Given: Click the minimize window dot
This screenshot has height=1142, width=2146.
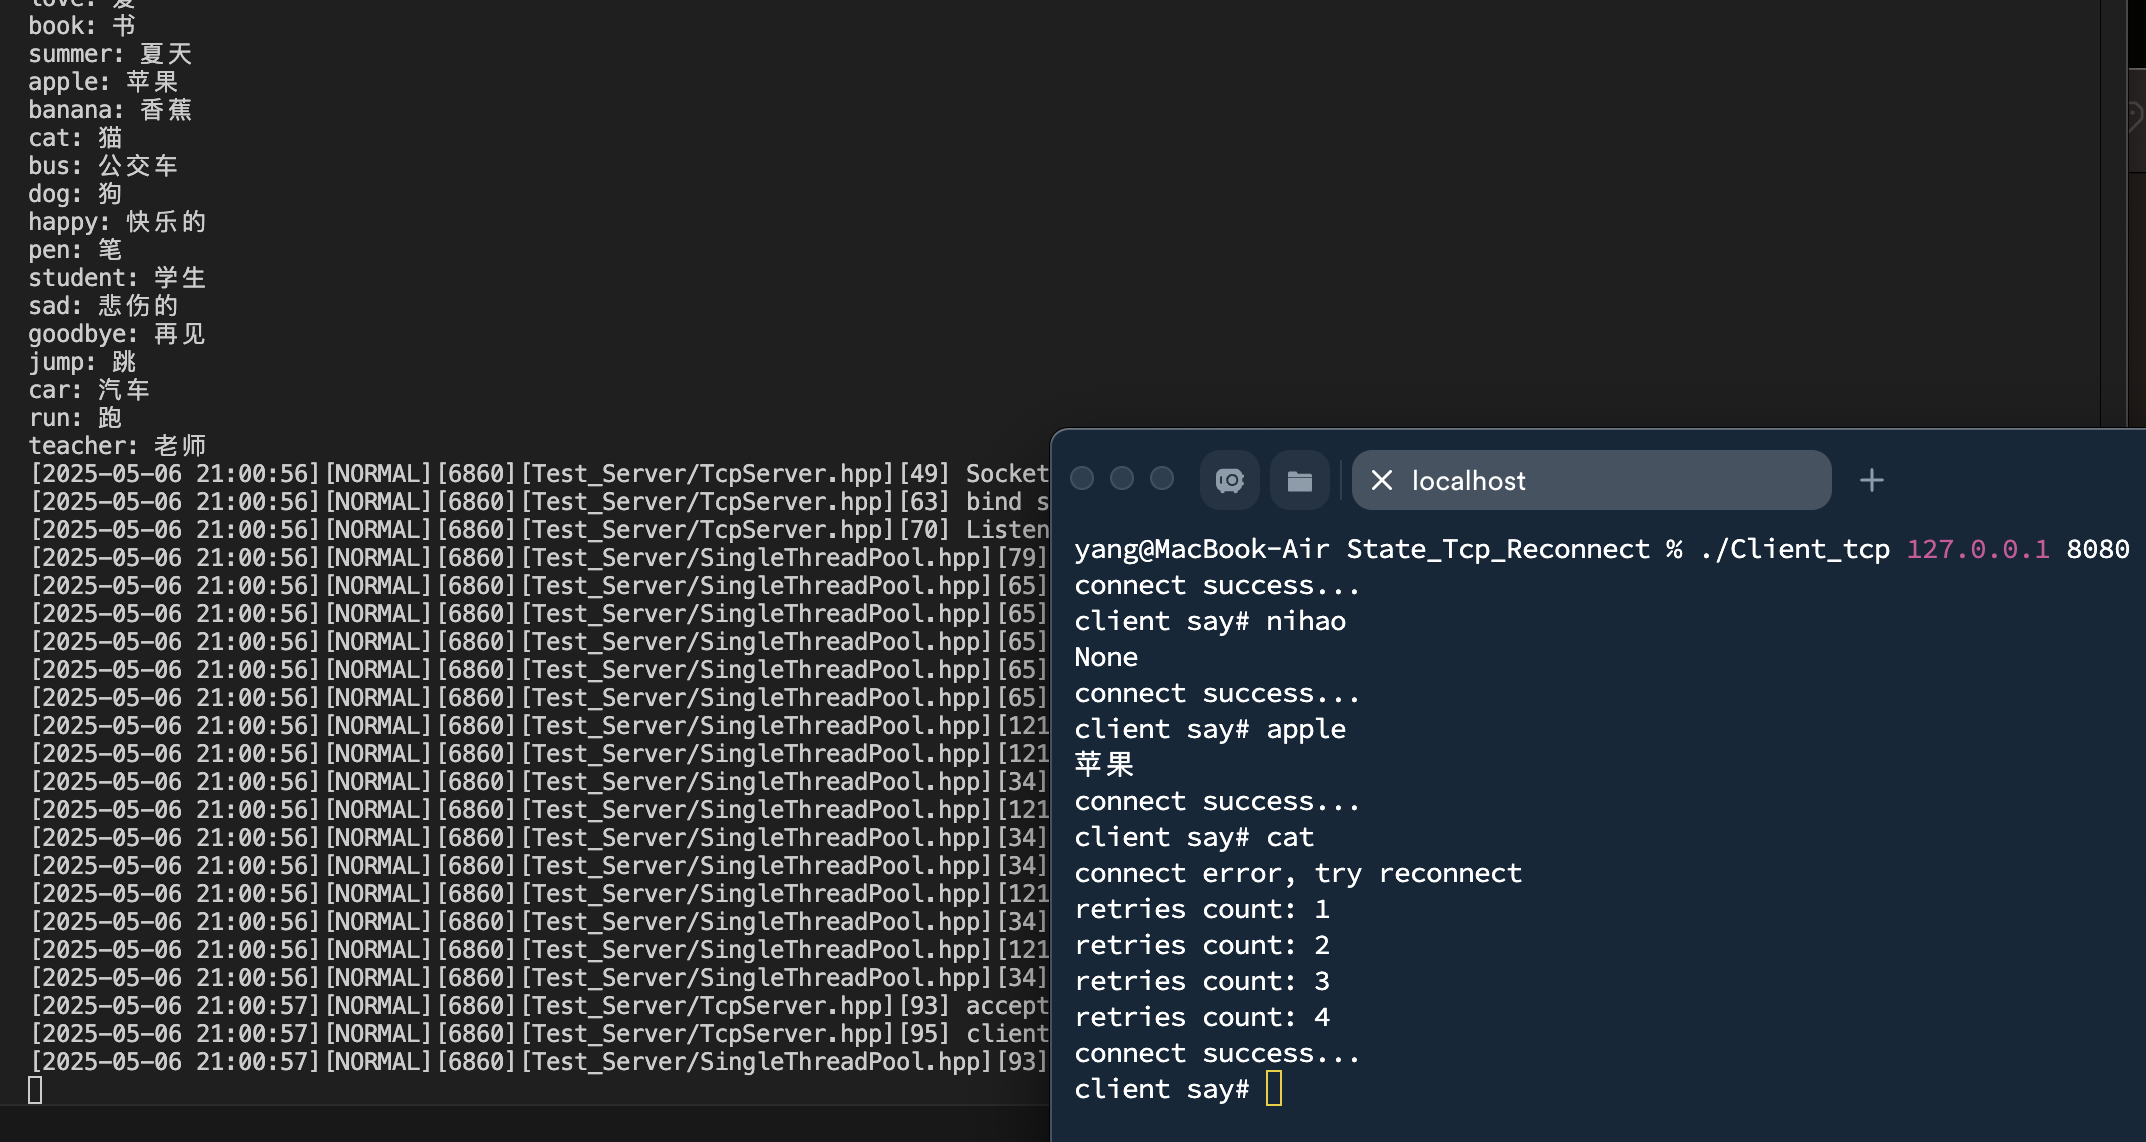Looking at the screenshot, I should (1122, 479).
